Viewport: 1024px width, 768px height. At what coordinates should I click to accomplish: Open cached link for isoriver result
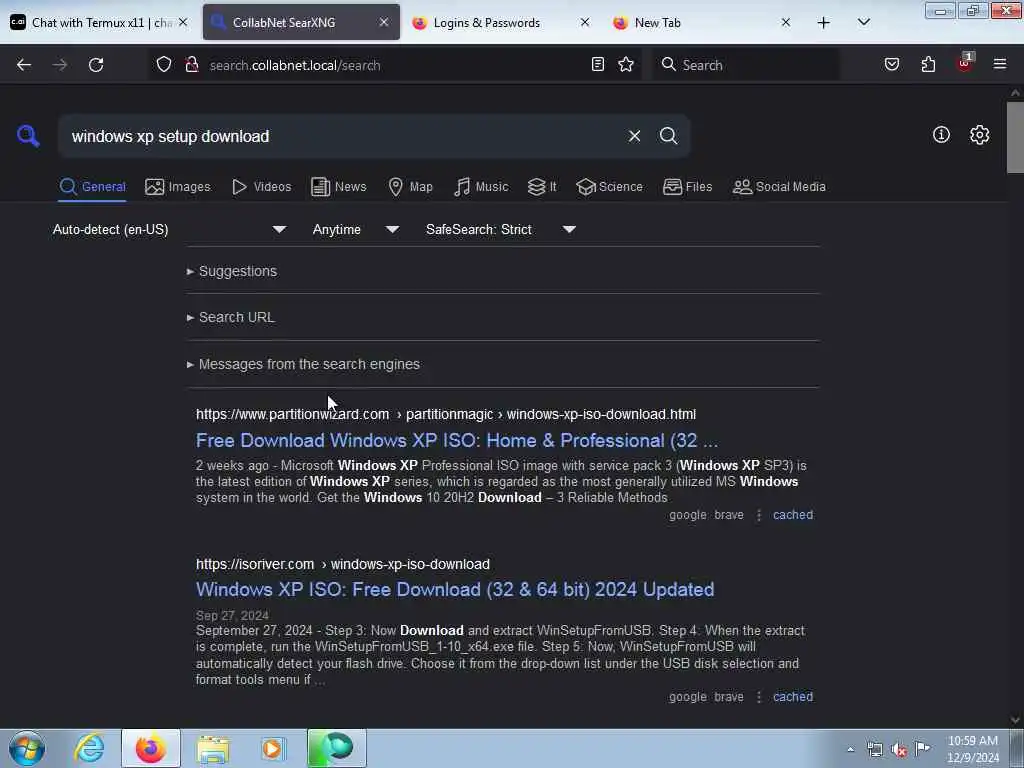(x=793, y=697)
